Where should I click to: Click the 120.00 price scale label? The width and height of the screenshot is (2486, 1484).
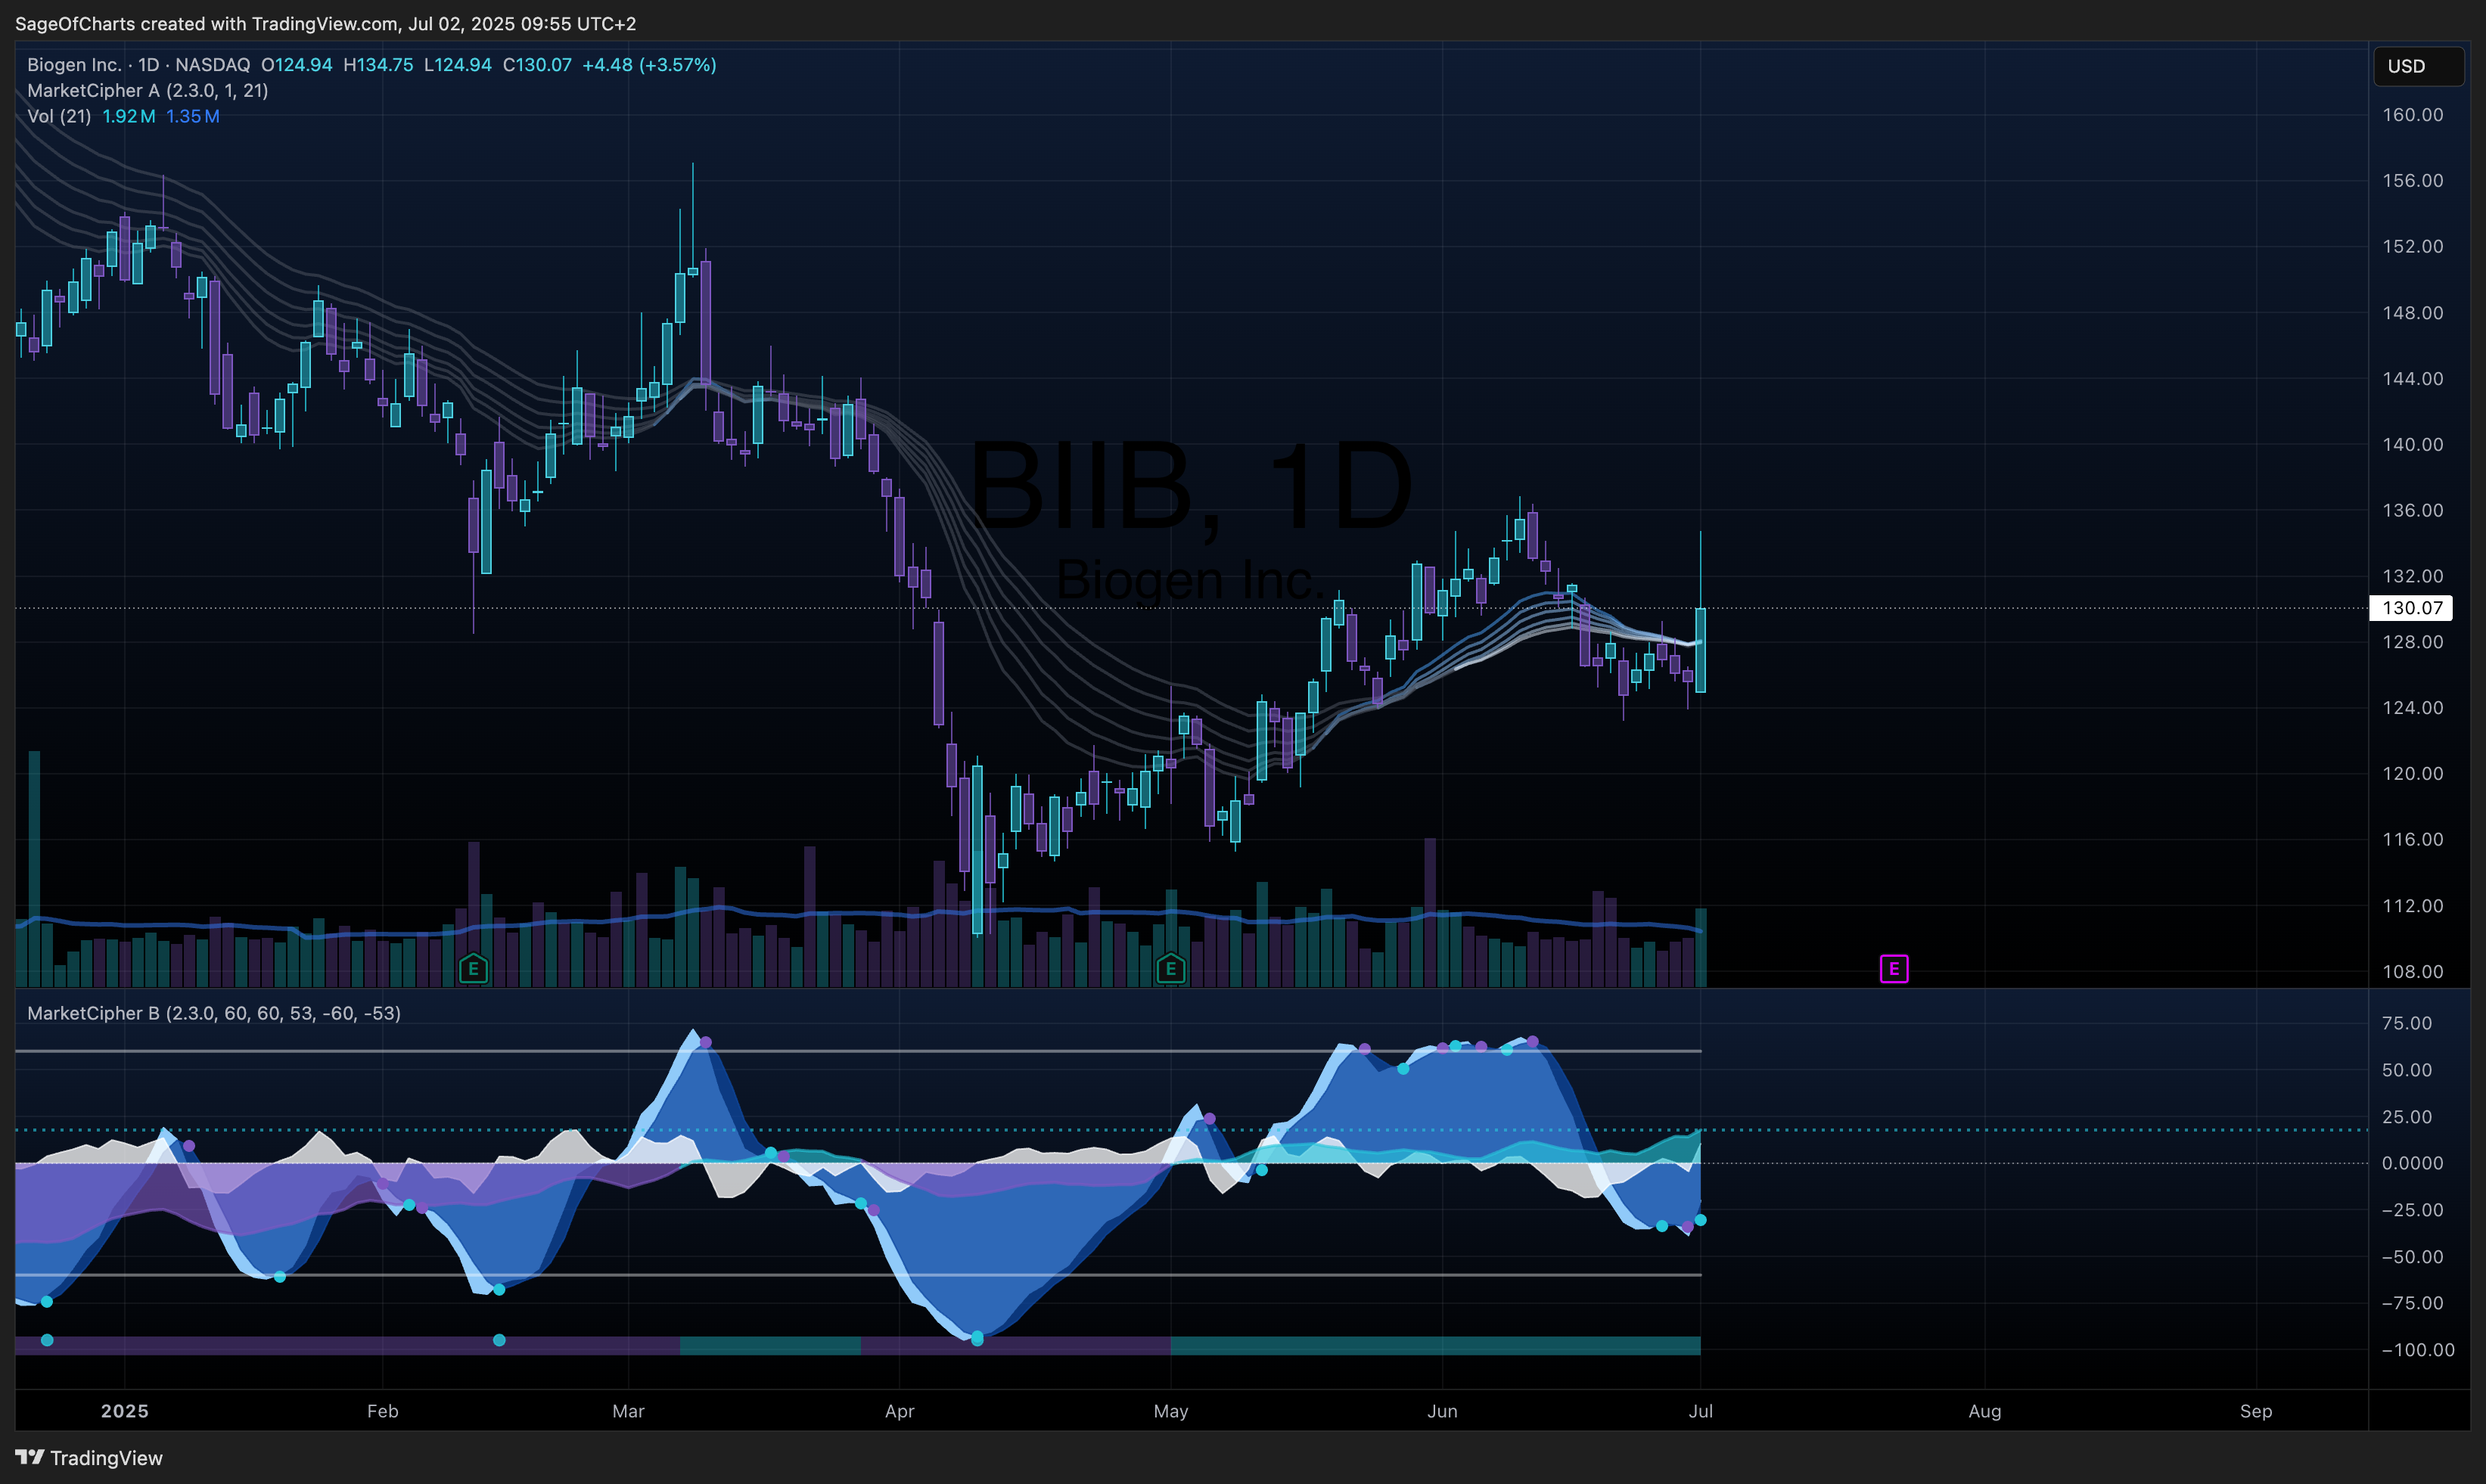pyautogui.click(x=2412, y=773)
